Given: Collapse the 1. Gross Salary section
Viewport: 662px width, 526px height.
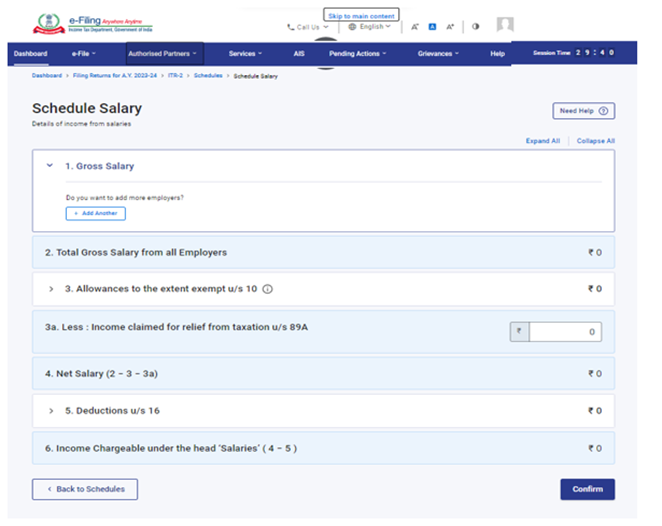Looking at the screenshot, I should tap(50, 166).
